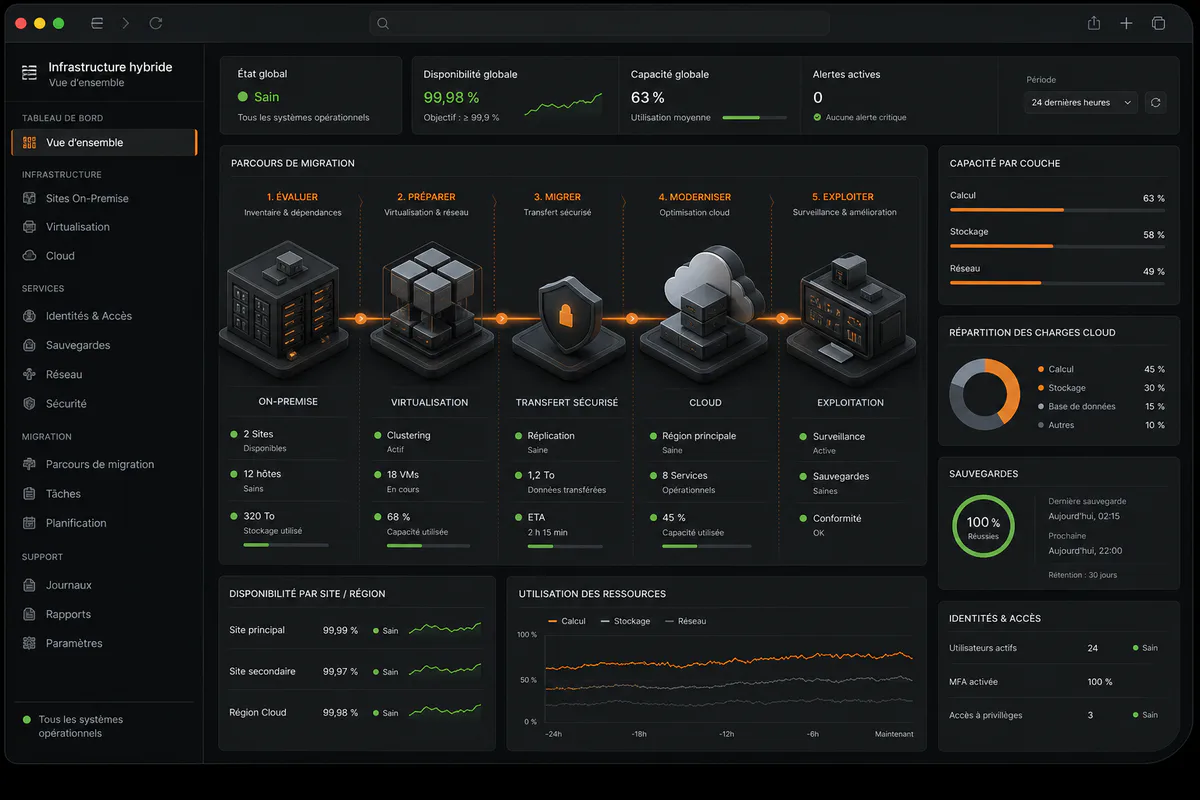Click the Sauvegardes sidebar icon
The image size is (1200, 800).
[29, 345]
